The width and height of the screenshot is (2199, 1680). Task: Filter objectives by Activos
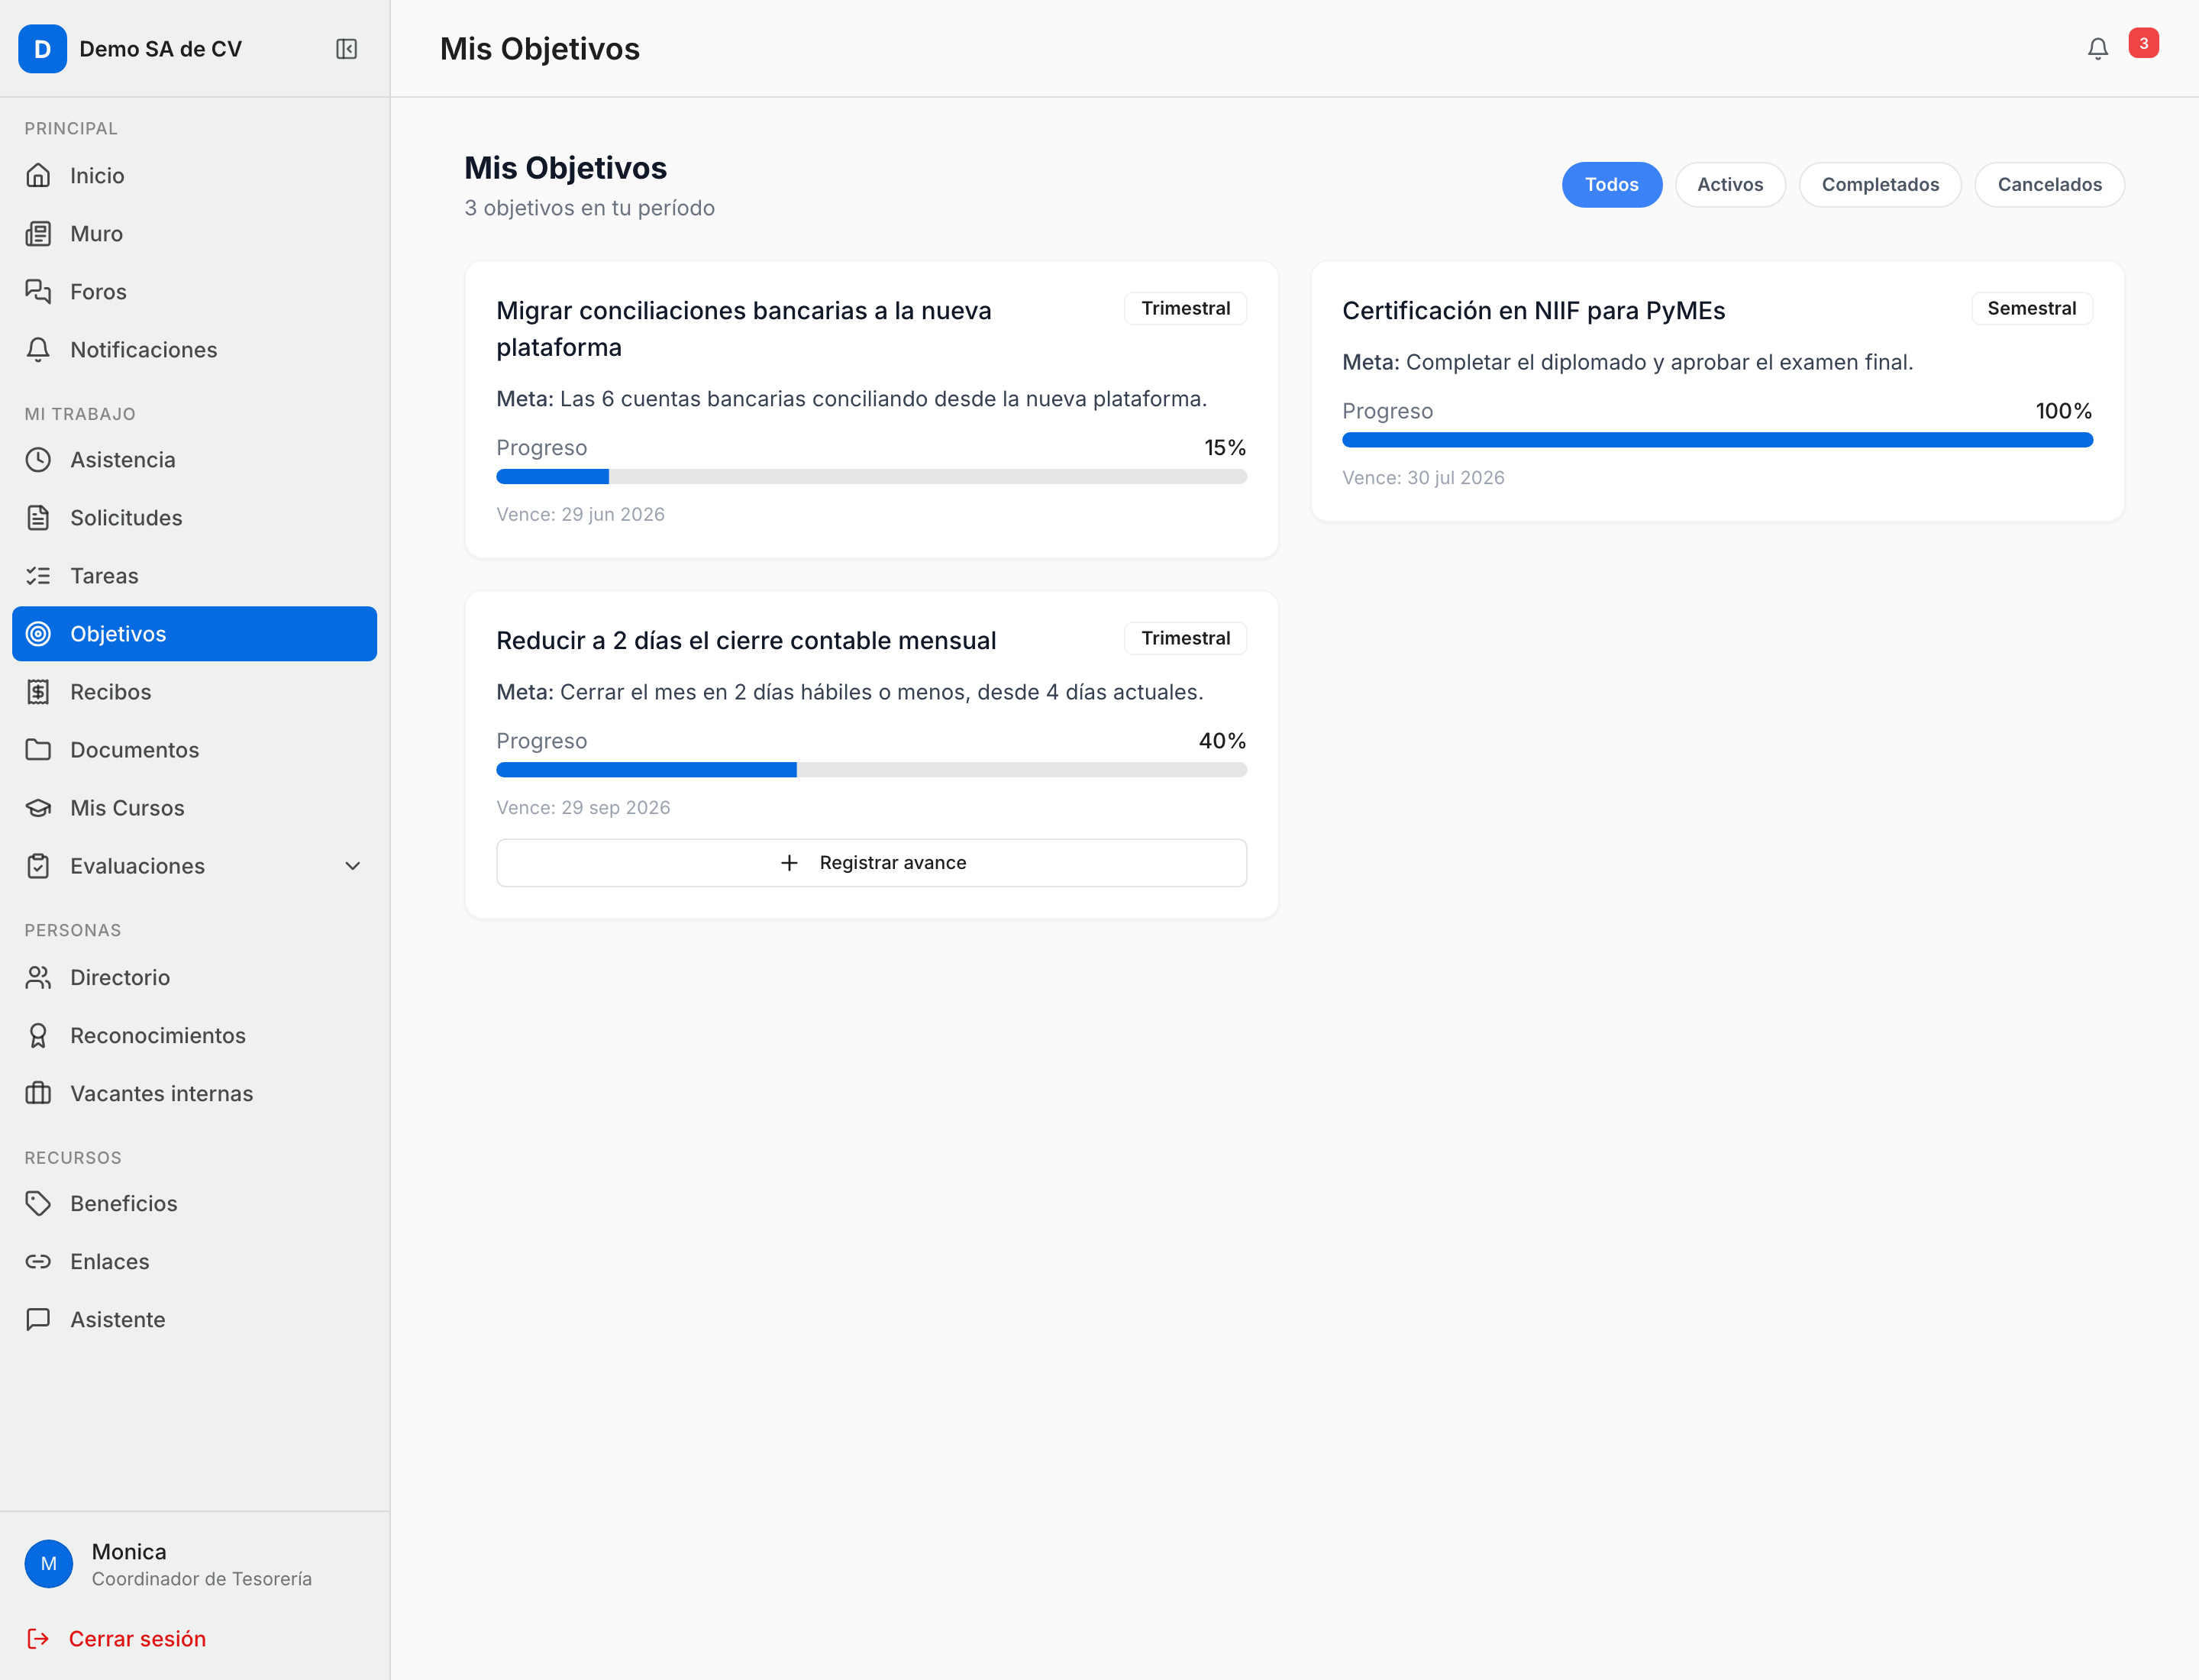(1730, 185)
